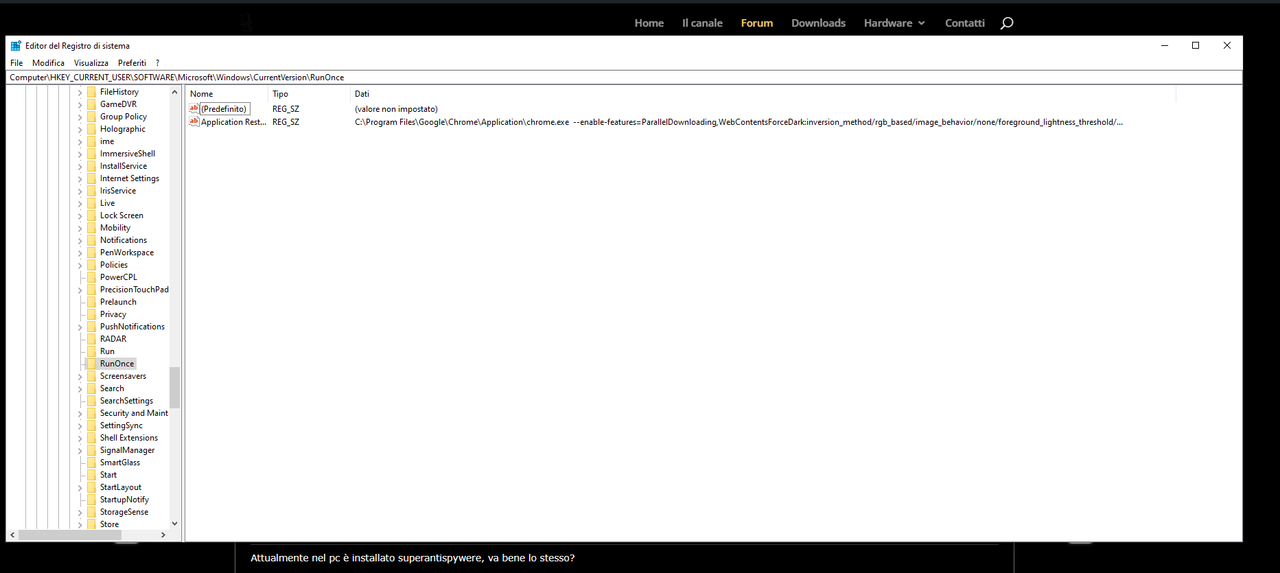Open the Downloads link
1280x573 pixels.
pyautogui.click(x=818, y=23)
